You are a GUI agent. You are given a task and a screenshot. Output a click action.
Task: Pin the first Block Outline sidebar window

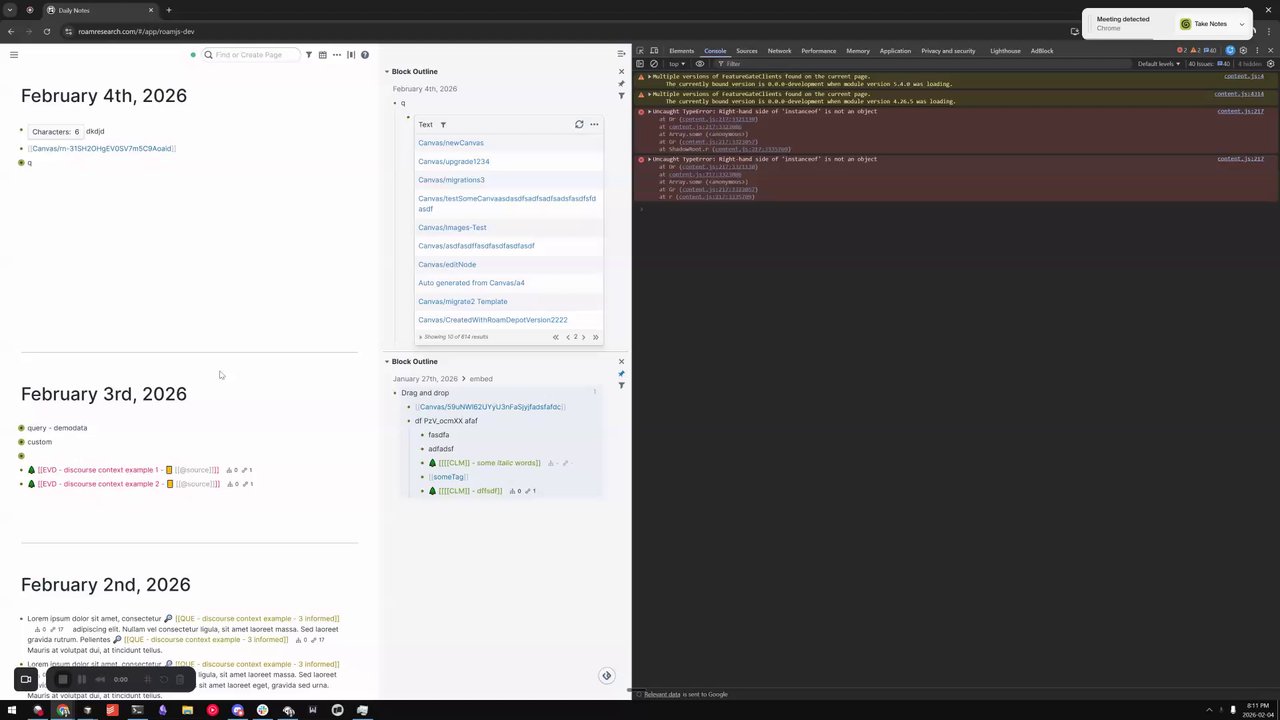tap(621, 84)
